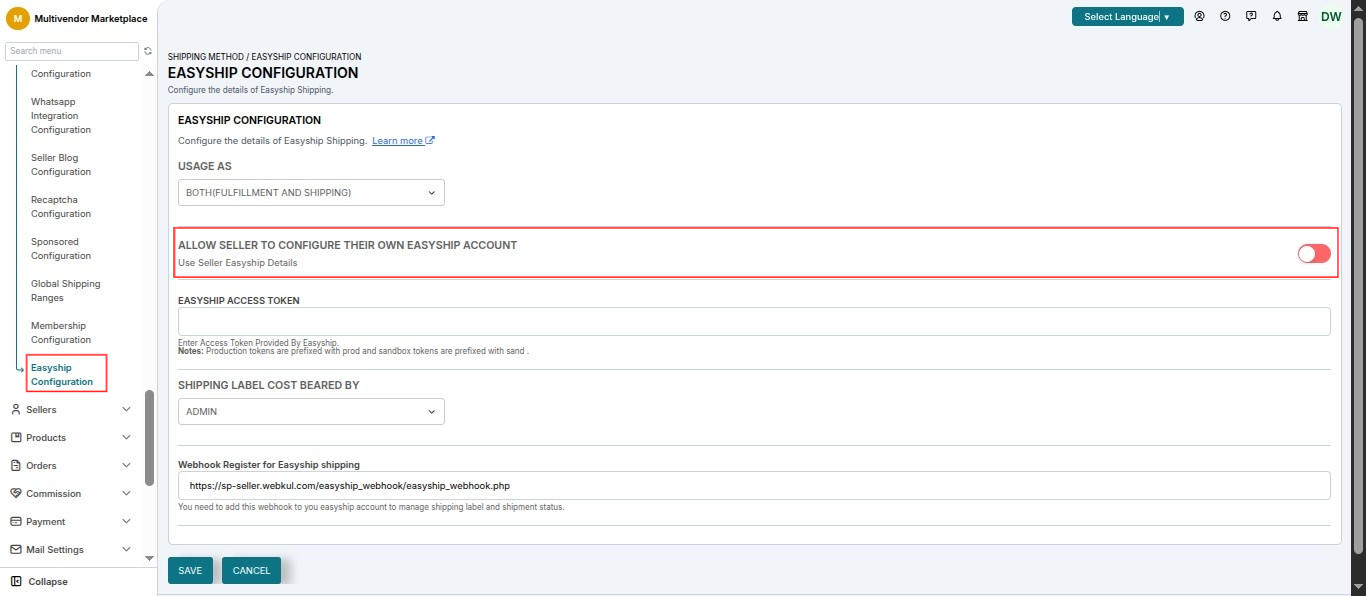
Task: Click 'Use Seller Easyship Details' text
Action: 238,263
